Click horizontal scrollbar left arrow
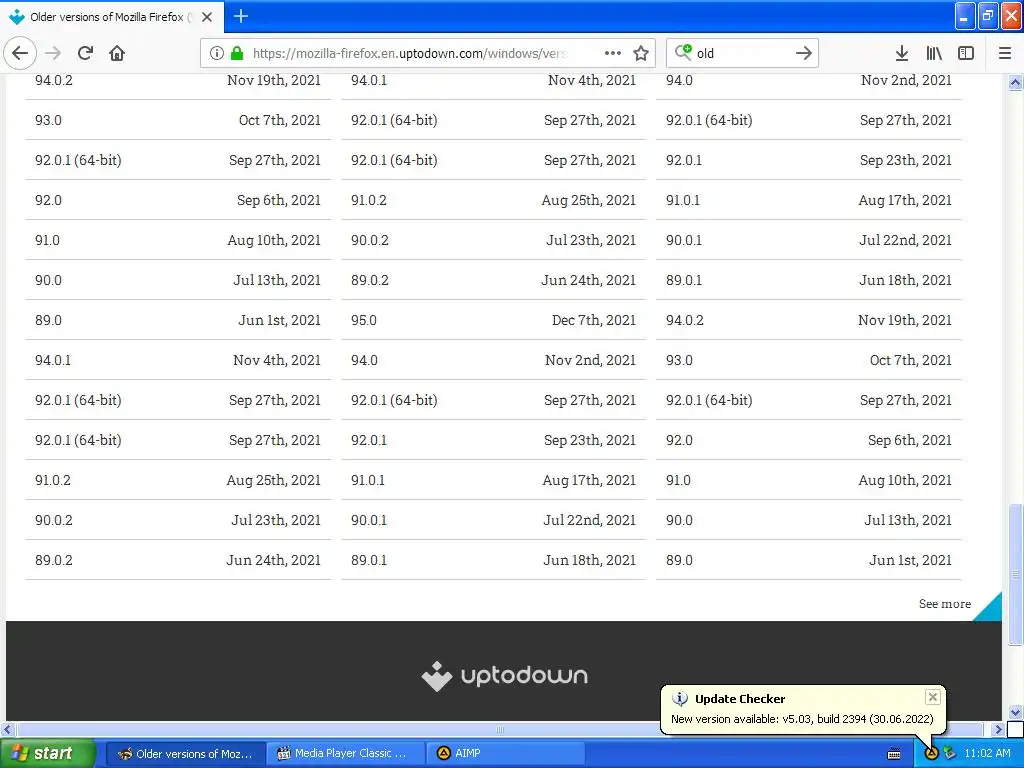1024x768 pixels. pos(7,729)
